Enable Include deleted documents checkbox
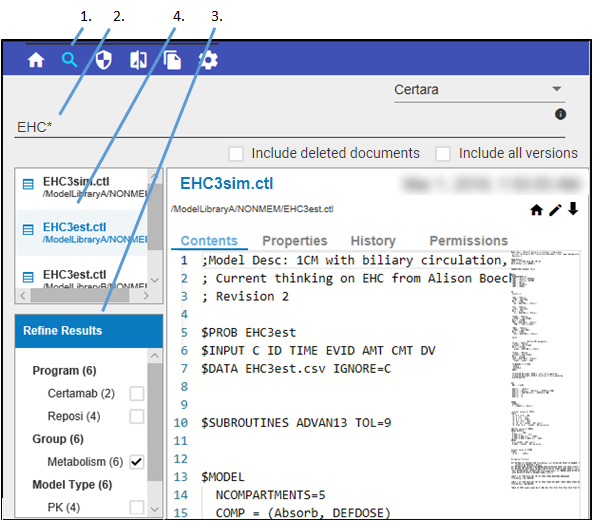This screenshot has width=593, height=521. pos(236,154)
